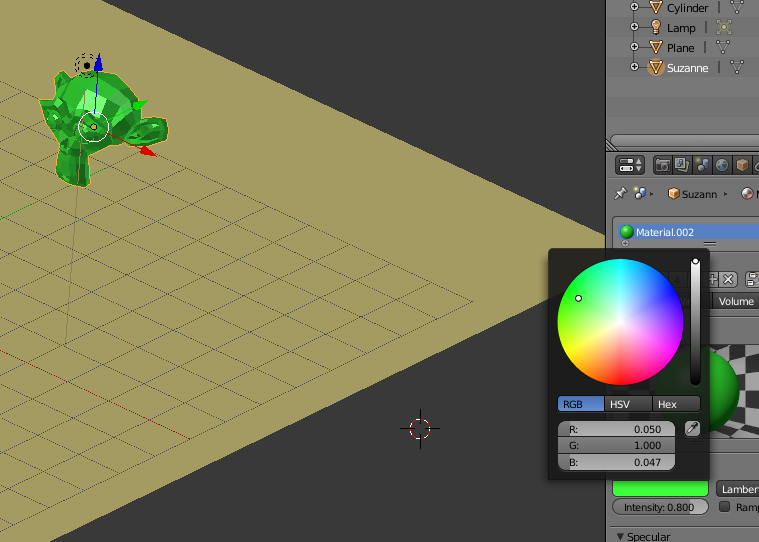The image size is (759, 542).
Task: Unlink material with the X button
Action: click(729, 279)
